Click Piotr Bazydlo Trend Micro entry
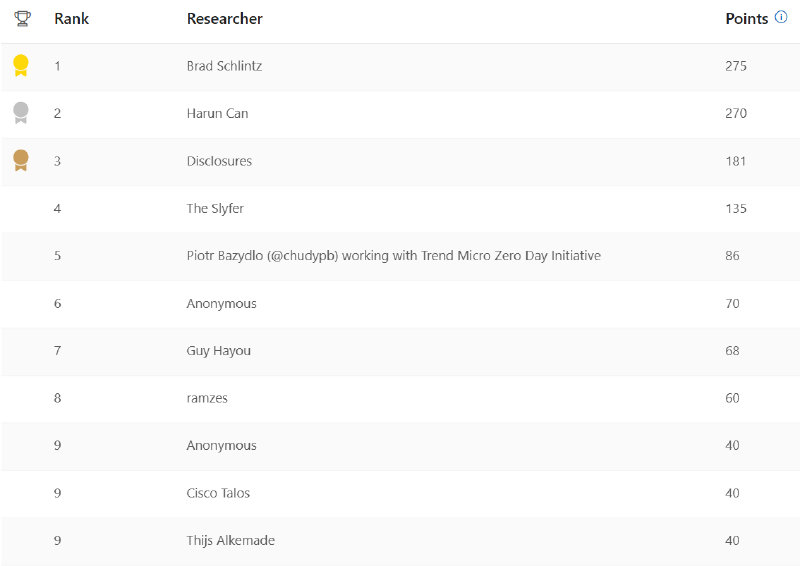Image resolution: width=800 pixels, height=566 pixels. (393, 256)
